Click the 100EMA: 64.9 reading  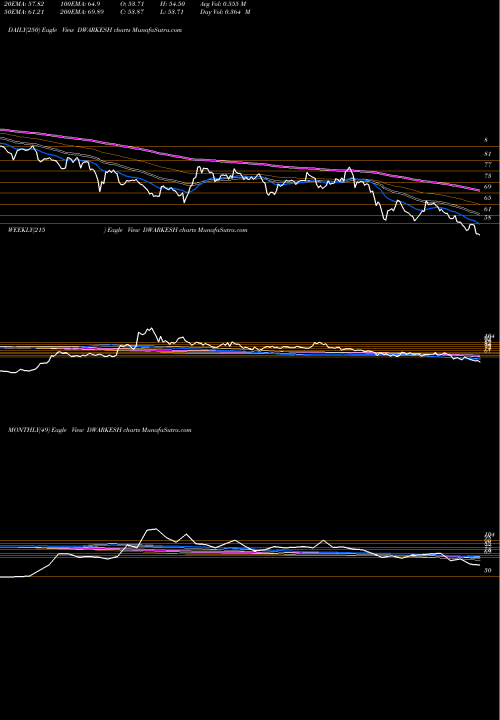[x=81, y=3]
